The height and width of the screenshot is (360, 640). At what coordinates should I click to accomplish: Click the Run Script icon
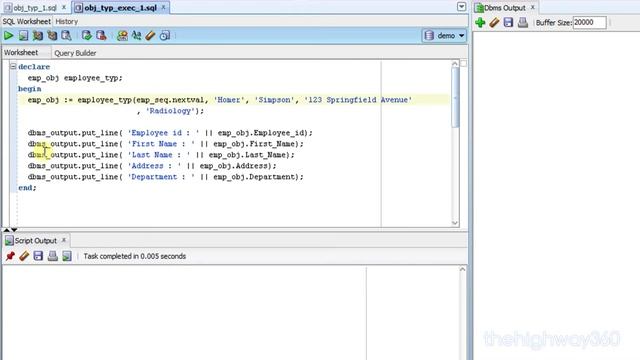[23, 36]
